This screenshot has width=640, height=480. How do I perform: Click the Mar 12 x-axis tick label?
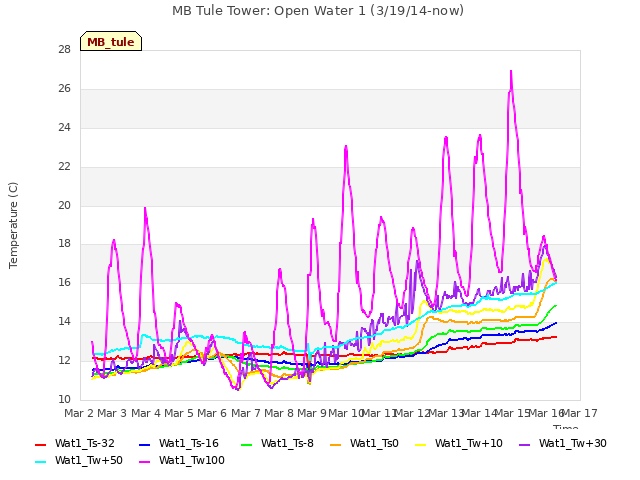click(412, 413)
